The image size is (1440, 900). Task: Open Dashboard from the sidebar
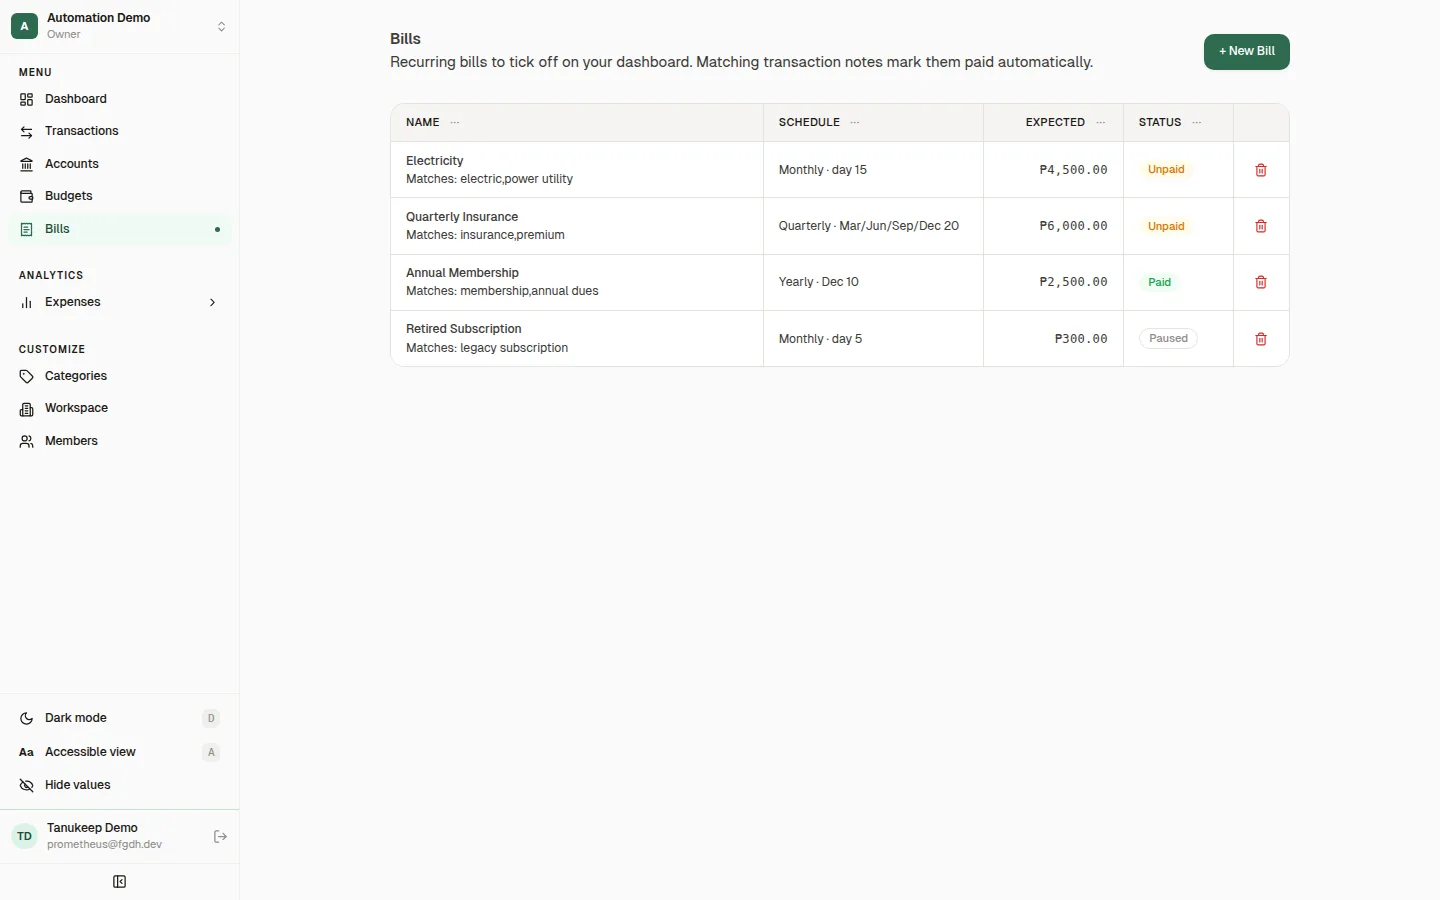(x=120, y=99)
